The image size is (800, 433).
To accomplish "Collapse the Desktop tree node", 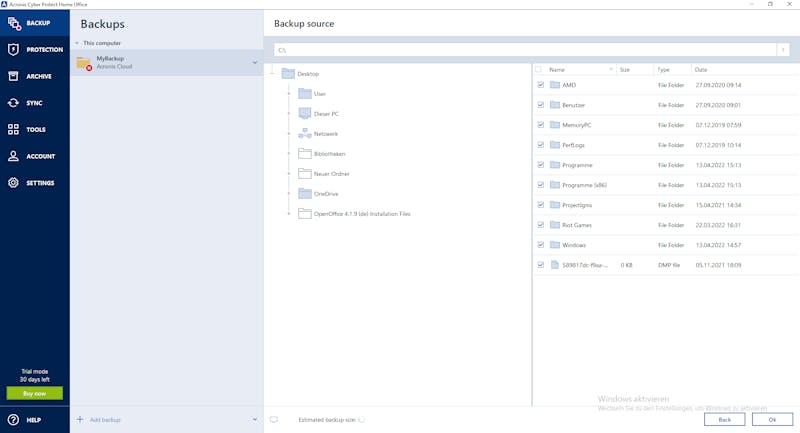I will click(x=272, y=73).
